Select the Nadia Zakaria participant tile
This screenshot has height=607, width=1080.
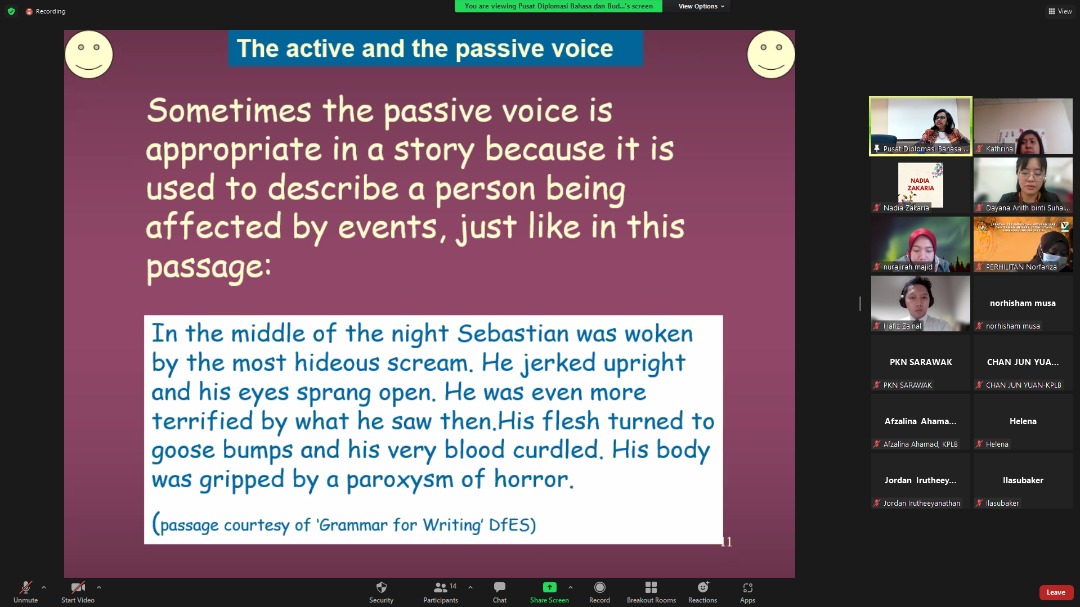920,185
